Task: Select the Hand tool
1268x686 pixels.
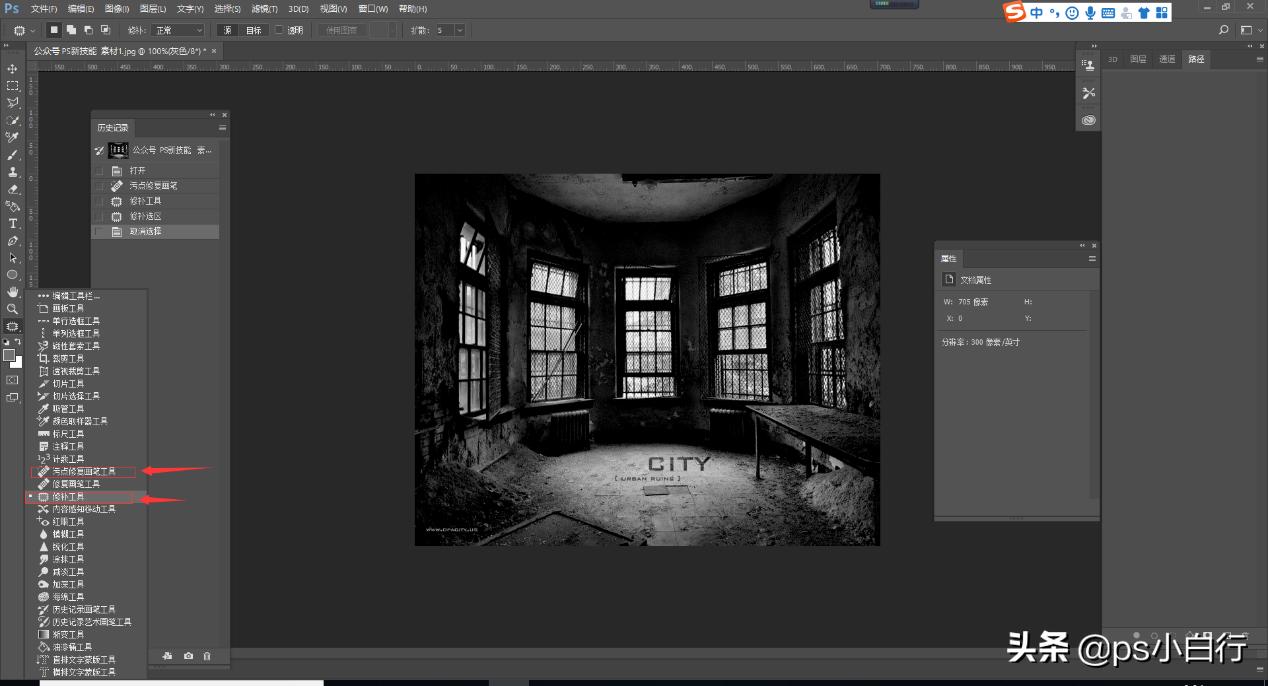Action: click(x=13, y=292)
